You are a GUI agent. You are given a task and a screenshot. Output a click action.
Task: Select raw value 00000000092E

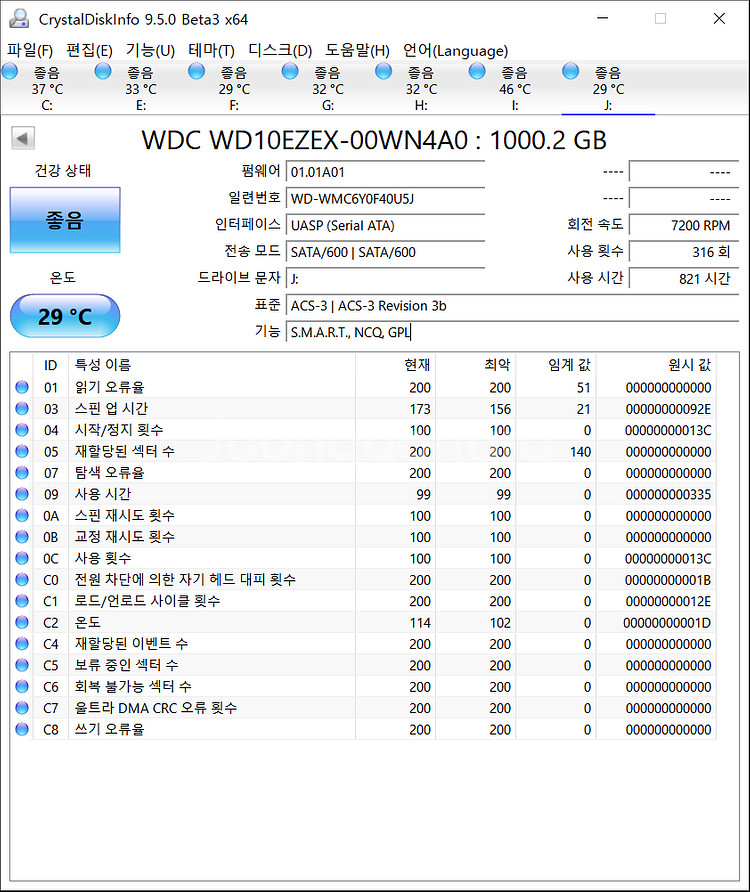[668, 409]
